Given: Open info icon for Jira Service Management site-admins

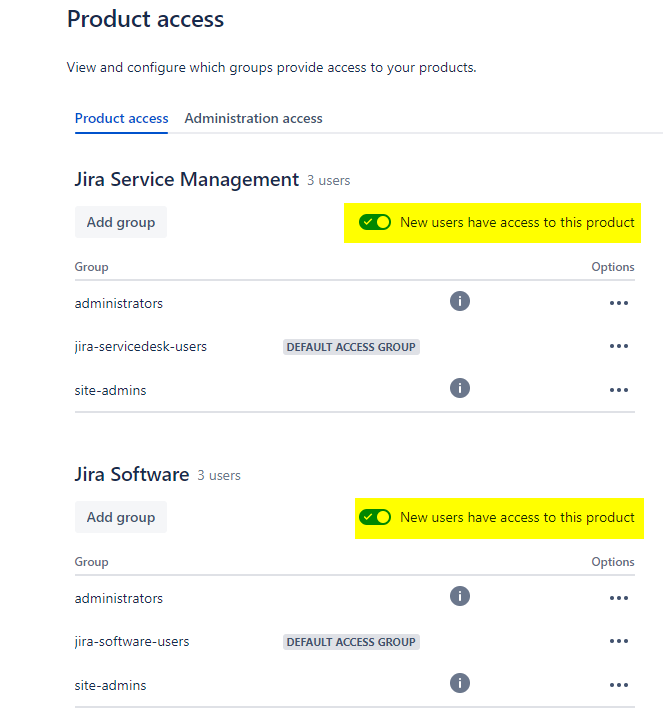Looking at the screenshot, I should [x=460, y=388].
